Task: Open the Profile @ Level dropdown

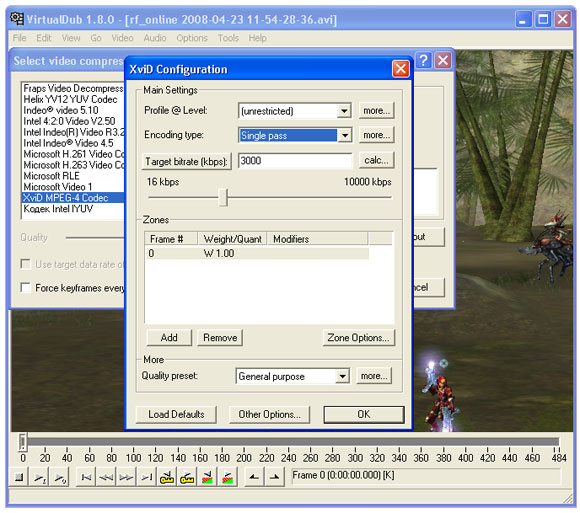Action: tap(344, 111)
